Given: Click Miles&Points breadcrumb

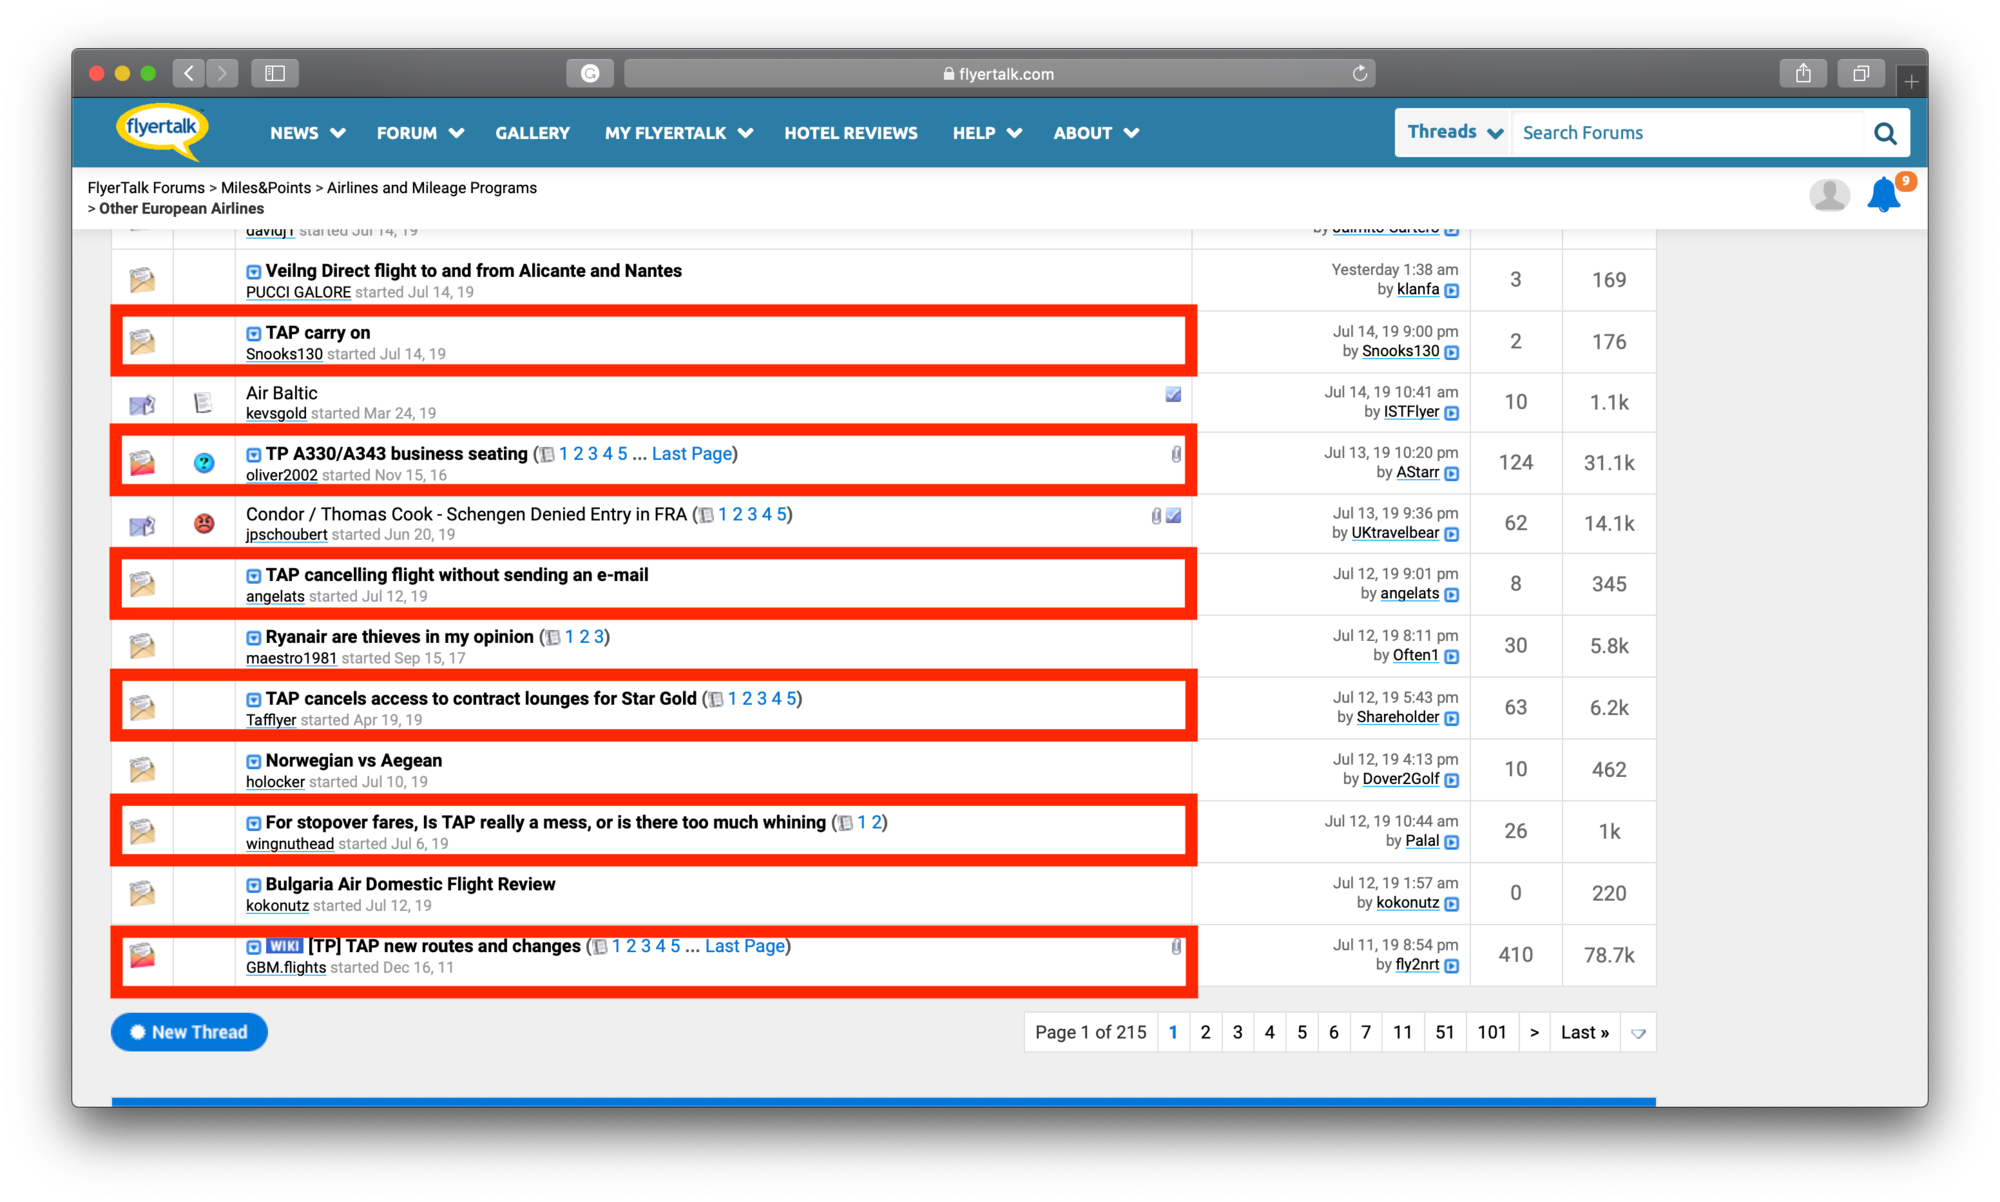Looking at the screenshot, I should 266,188.
